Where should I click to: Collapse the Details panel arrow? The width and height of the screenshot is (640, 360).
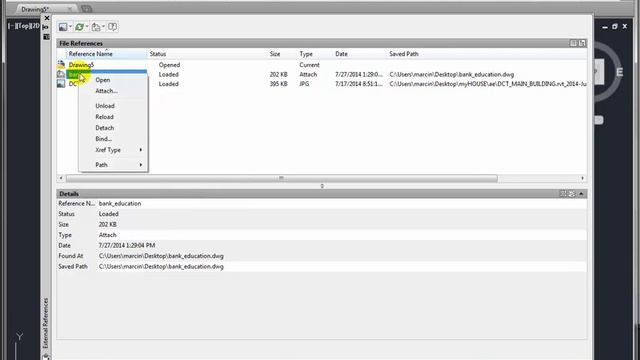point(581,194)
